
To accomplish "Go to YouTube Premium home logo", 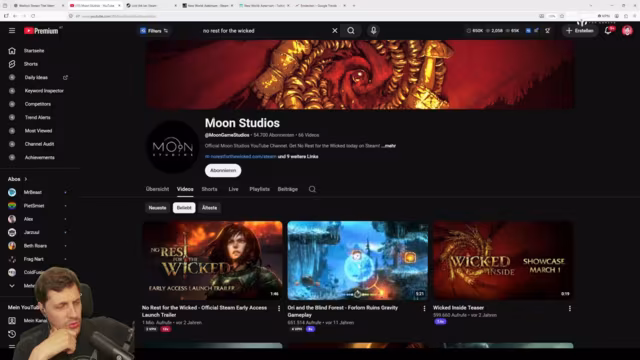I will point(41,31).
